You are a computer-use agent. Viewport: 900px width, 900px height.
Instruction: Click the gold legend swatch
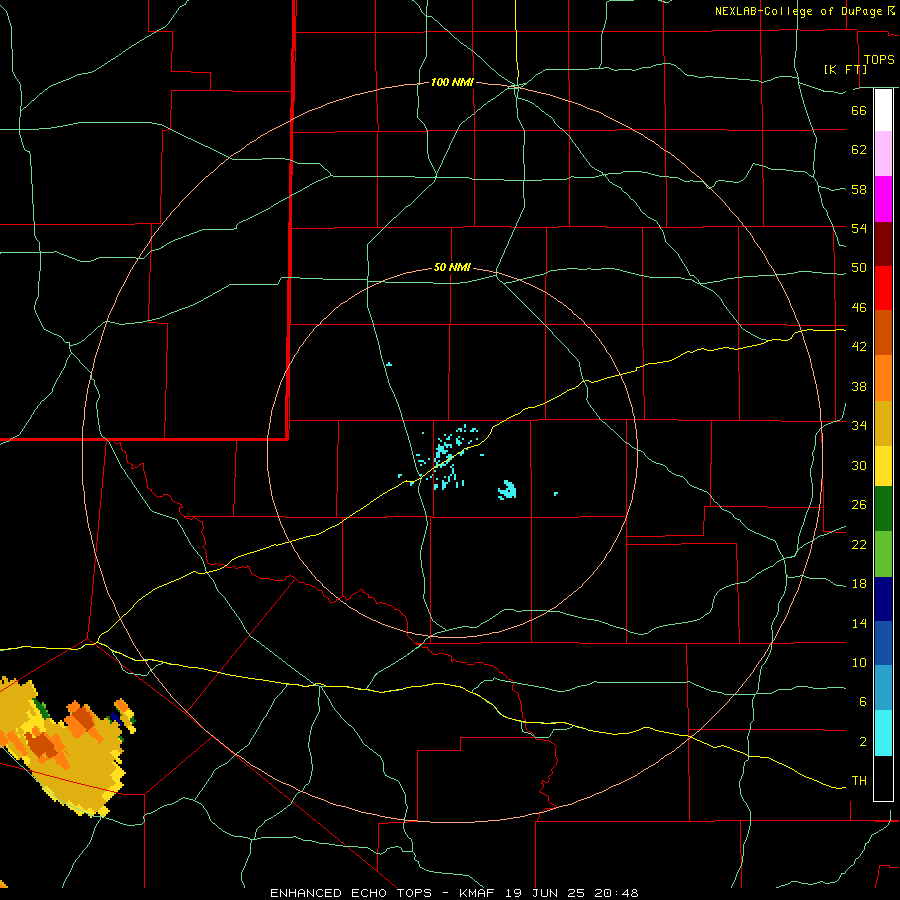pos(883,423)
